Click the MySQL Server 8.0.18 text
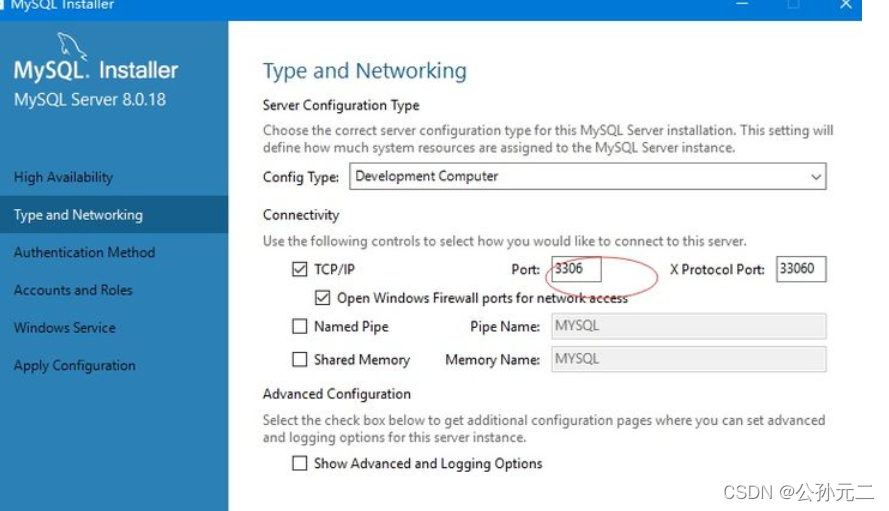889x511 pixels. 90,100
